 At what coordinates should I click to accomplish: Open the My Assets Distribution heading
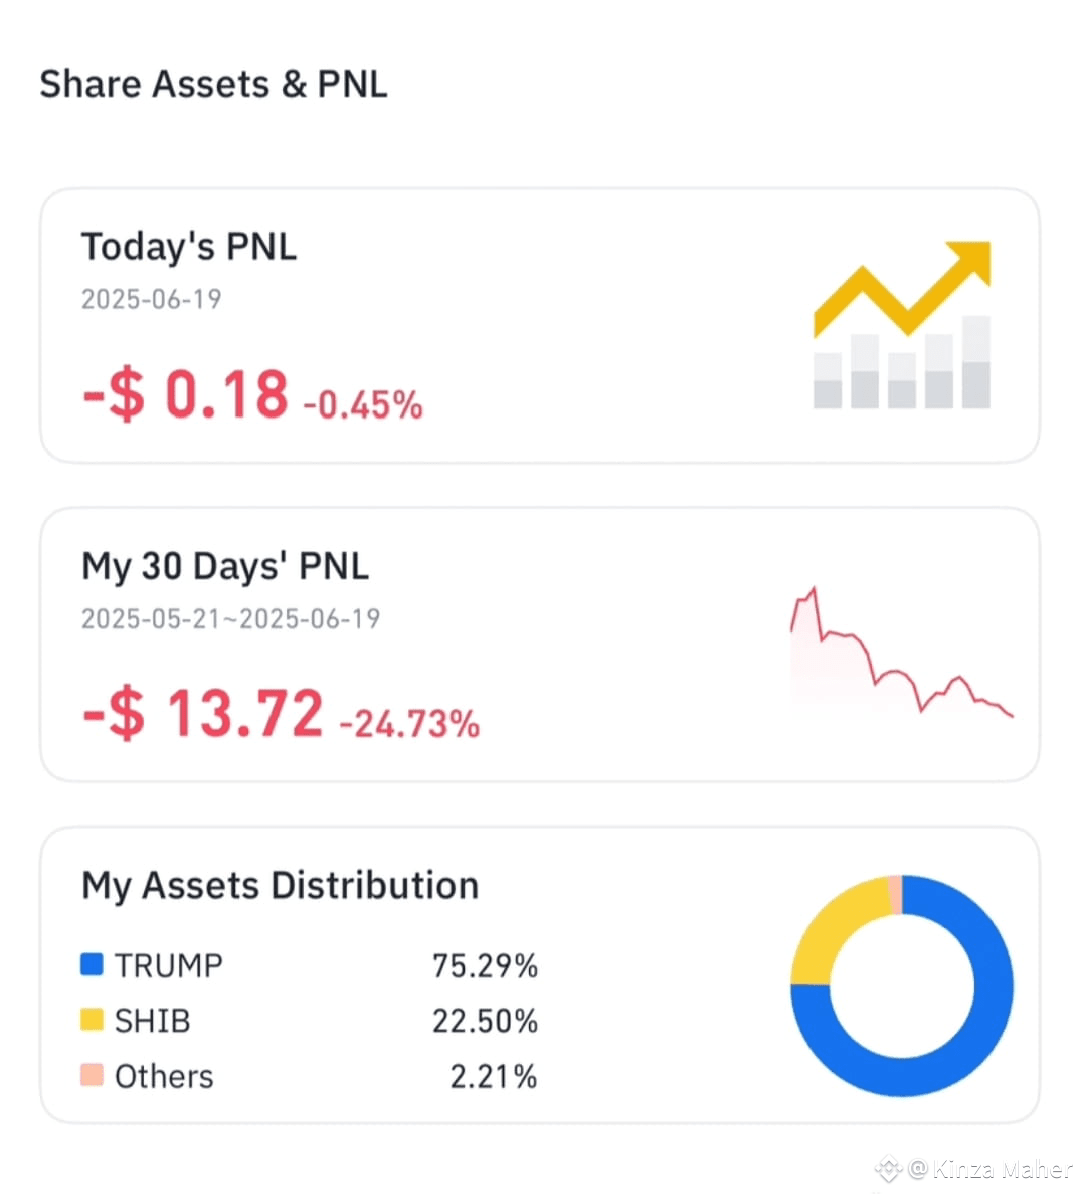point(280,886)
